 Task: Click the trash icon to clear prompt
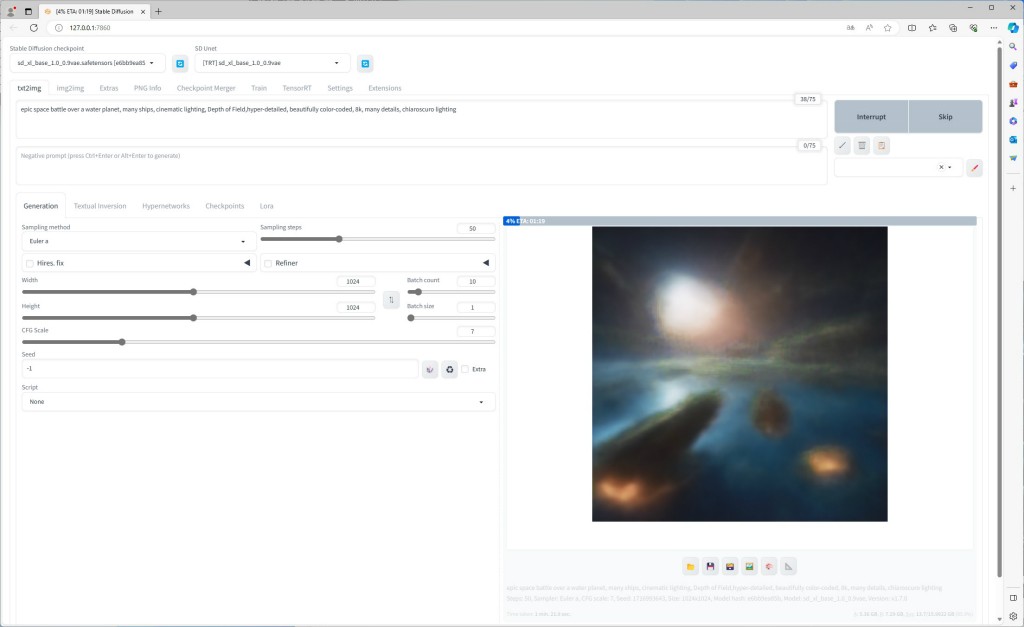click(862, 146)
